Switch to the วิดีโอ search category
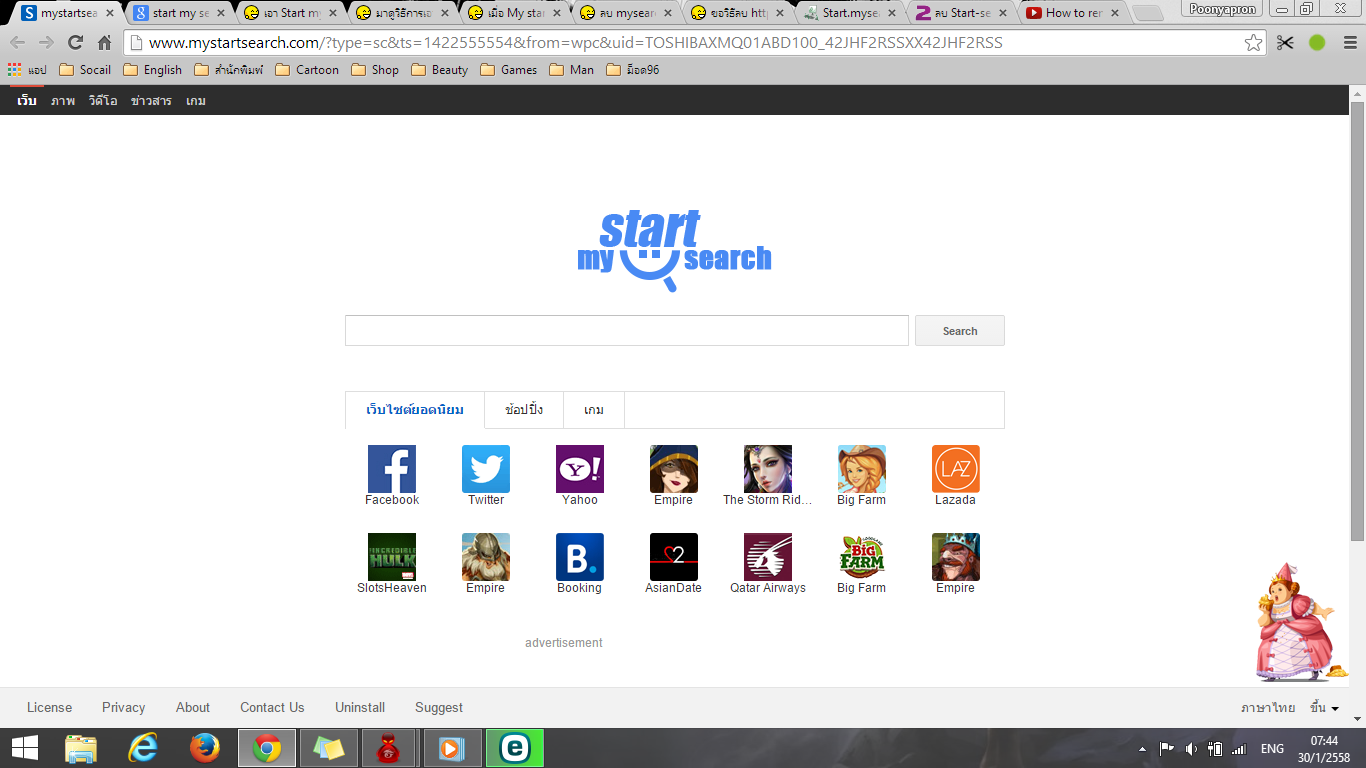The width and height of the screenshot is (1366, 768). point(103,101)
